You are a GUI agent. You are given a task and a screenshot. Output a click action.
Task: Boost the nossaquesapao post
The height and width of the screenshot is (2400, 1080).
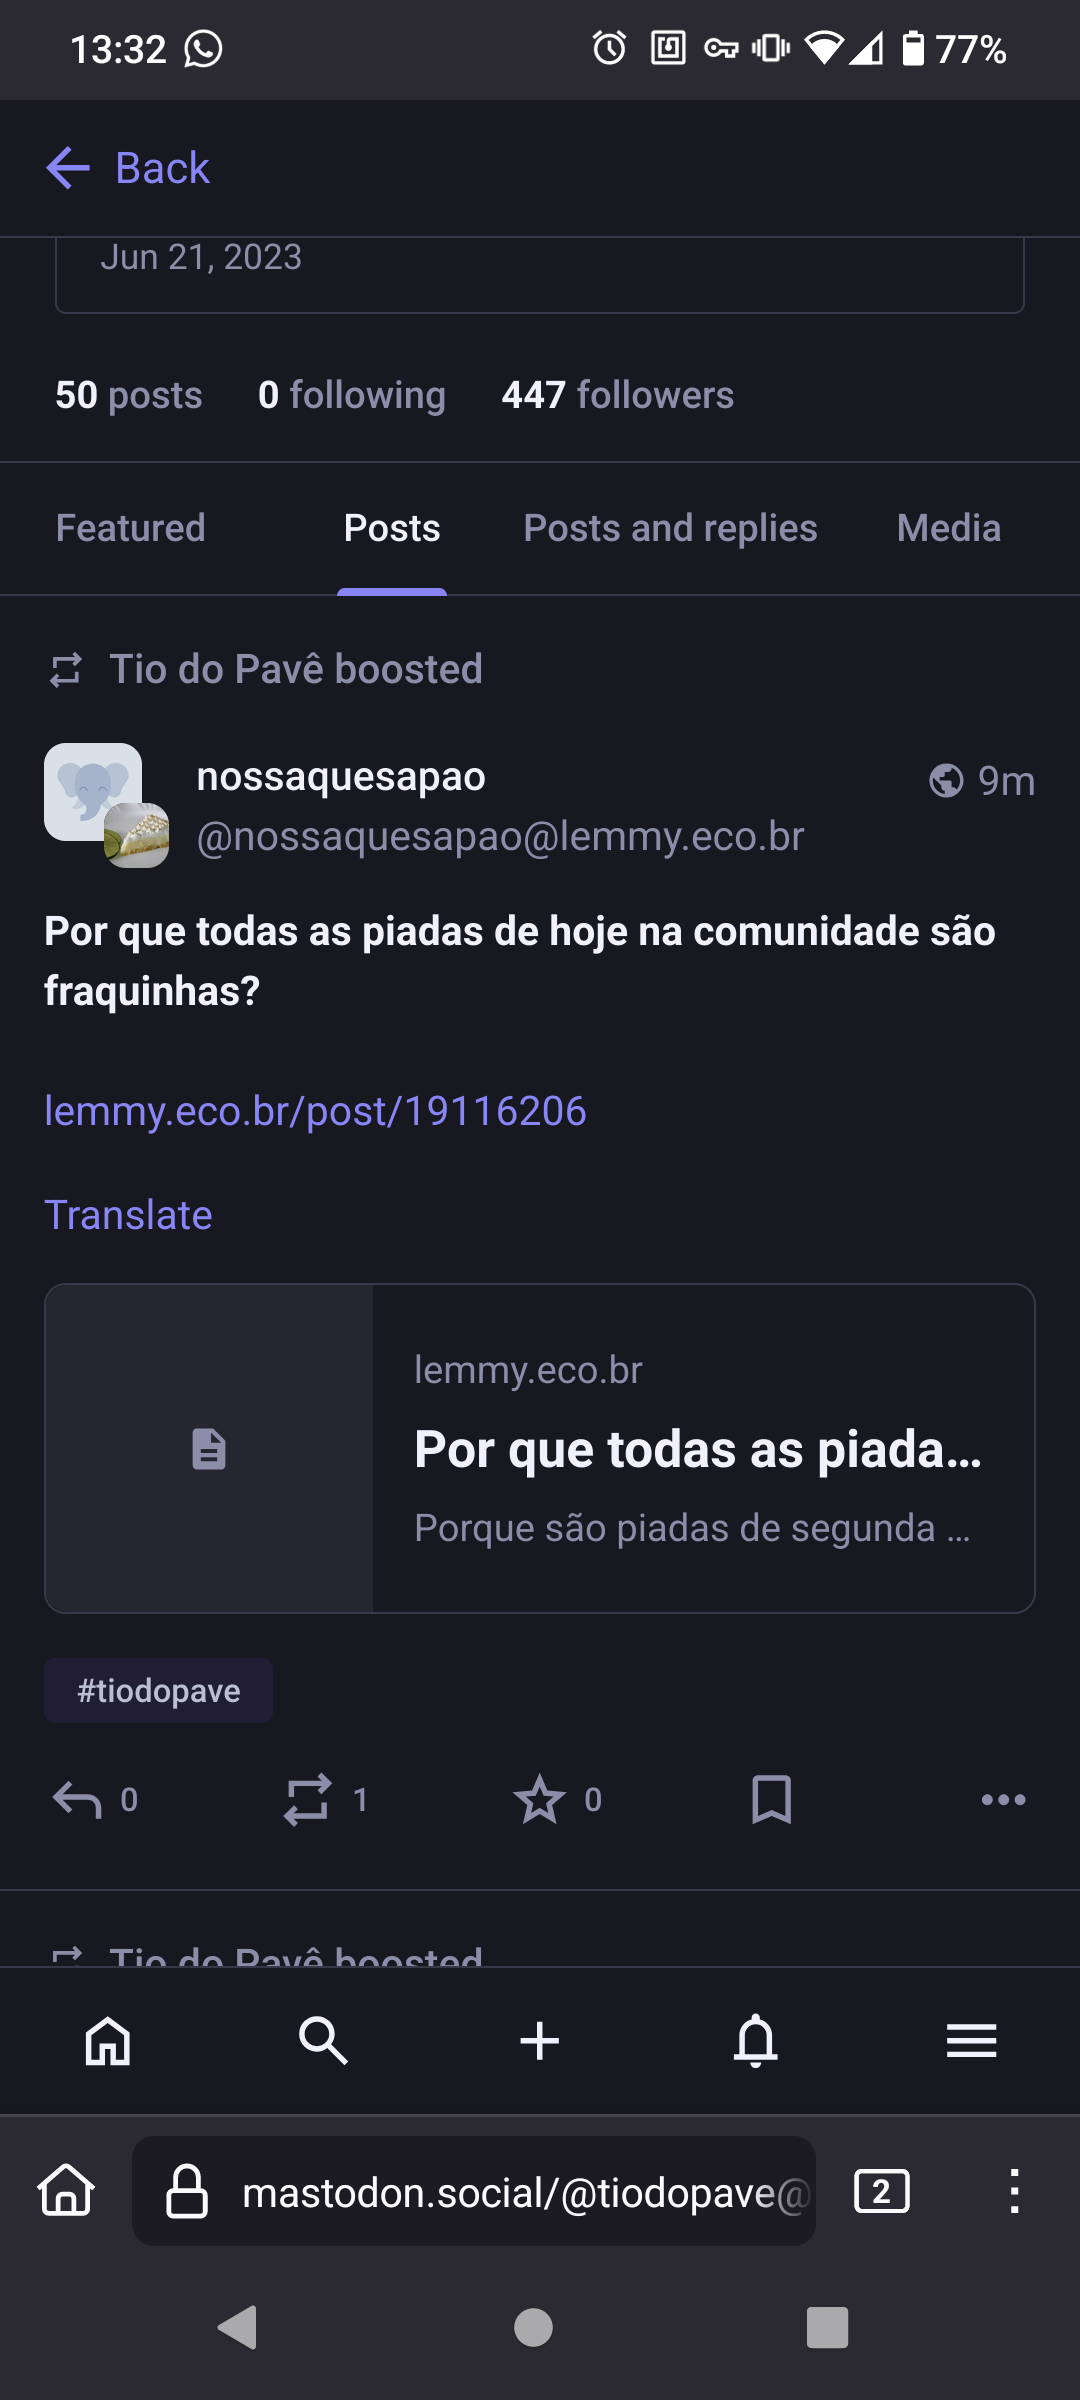coord(307,1800)
